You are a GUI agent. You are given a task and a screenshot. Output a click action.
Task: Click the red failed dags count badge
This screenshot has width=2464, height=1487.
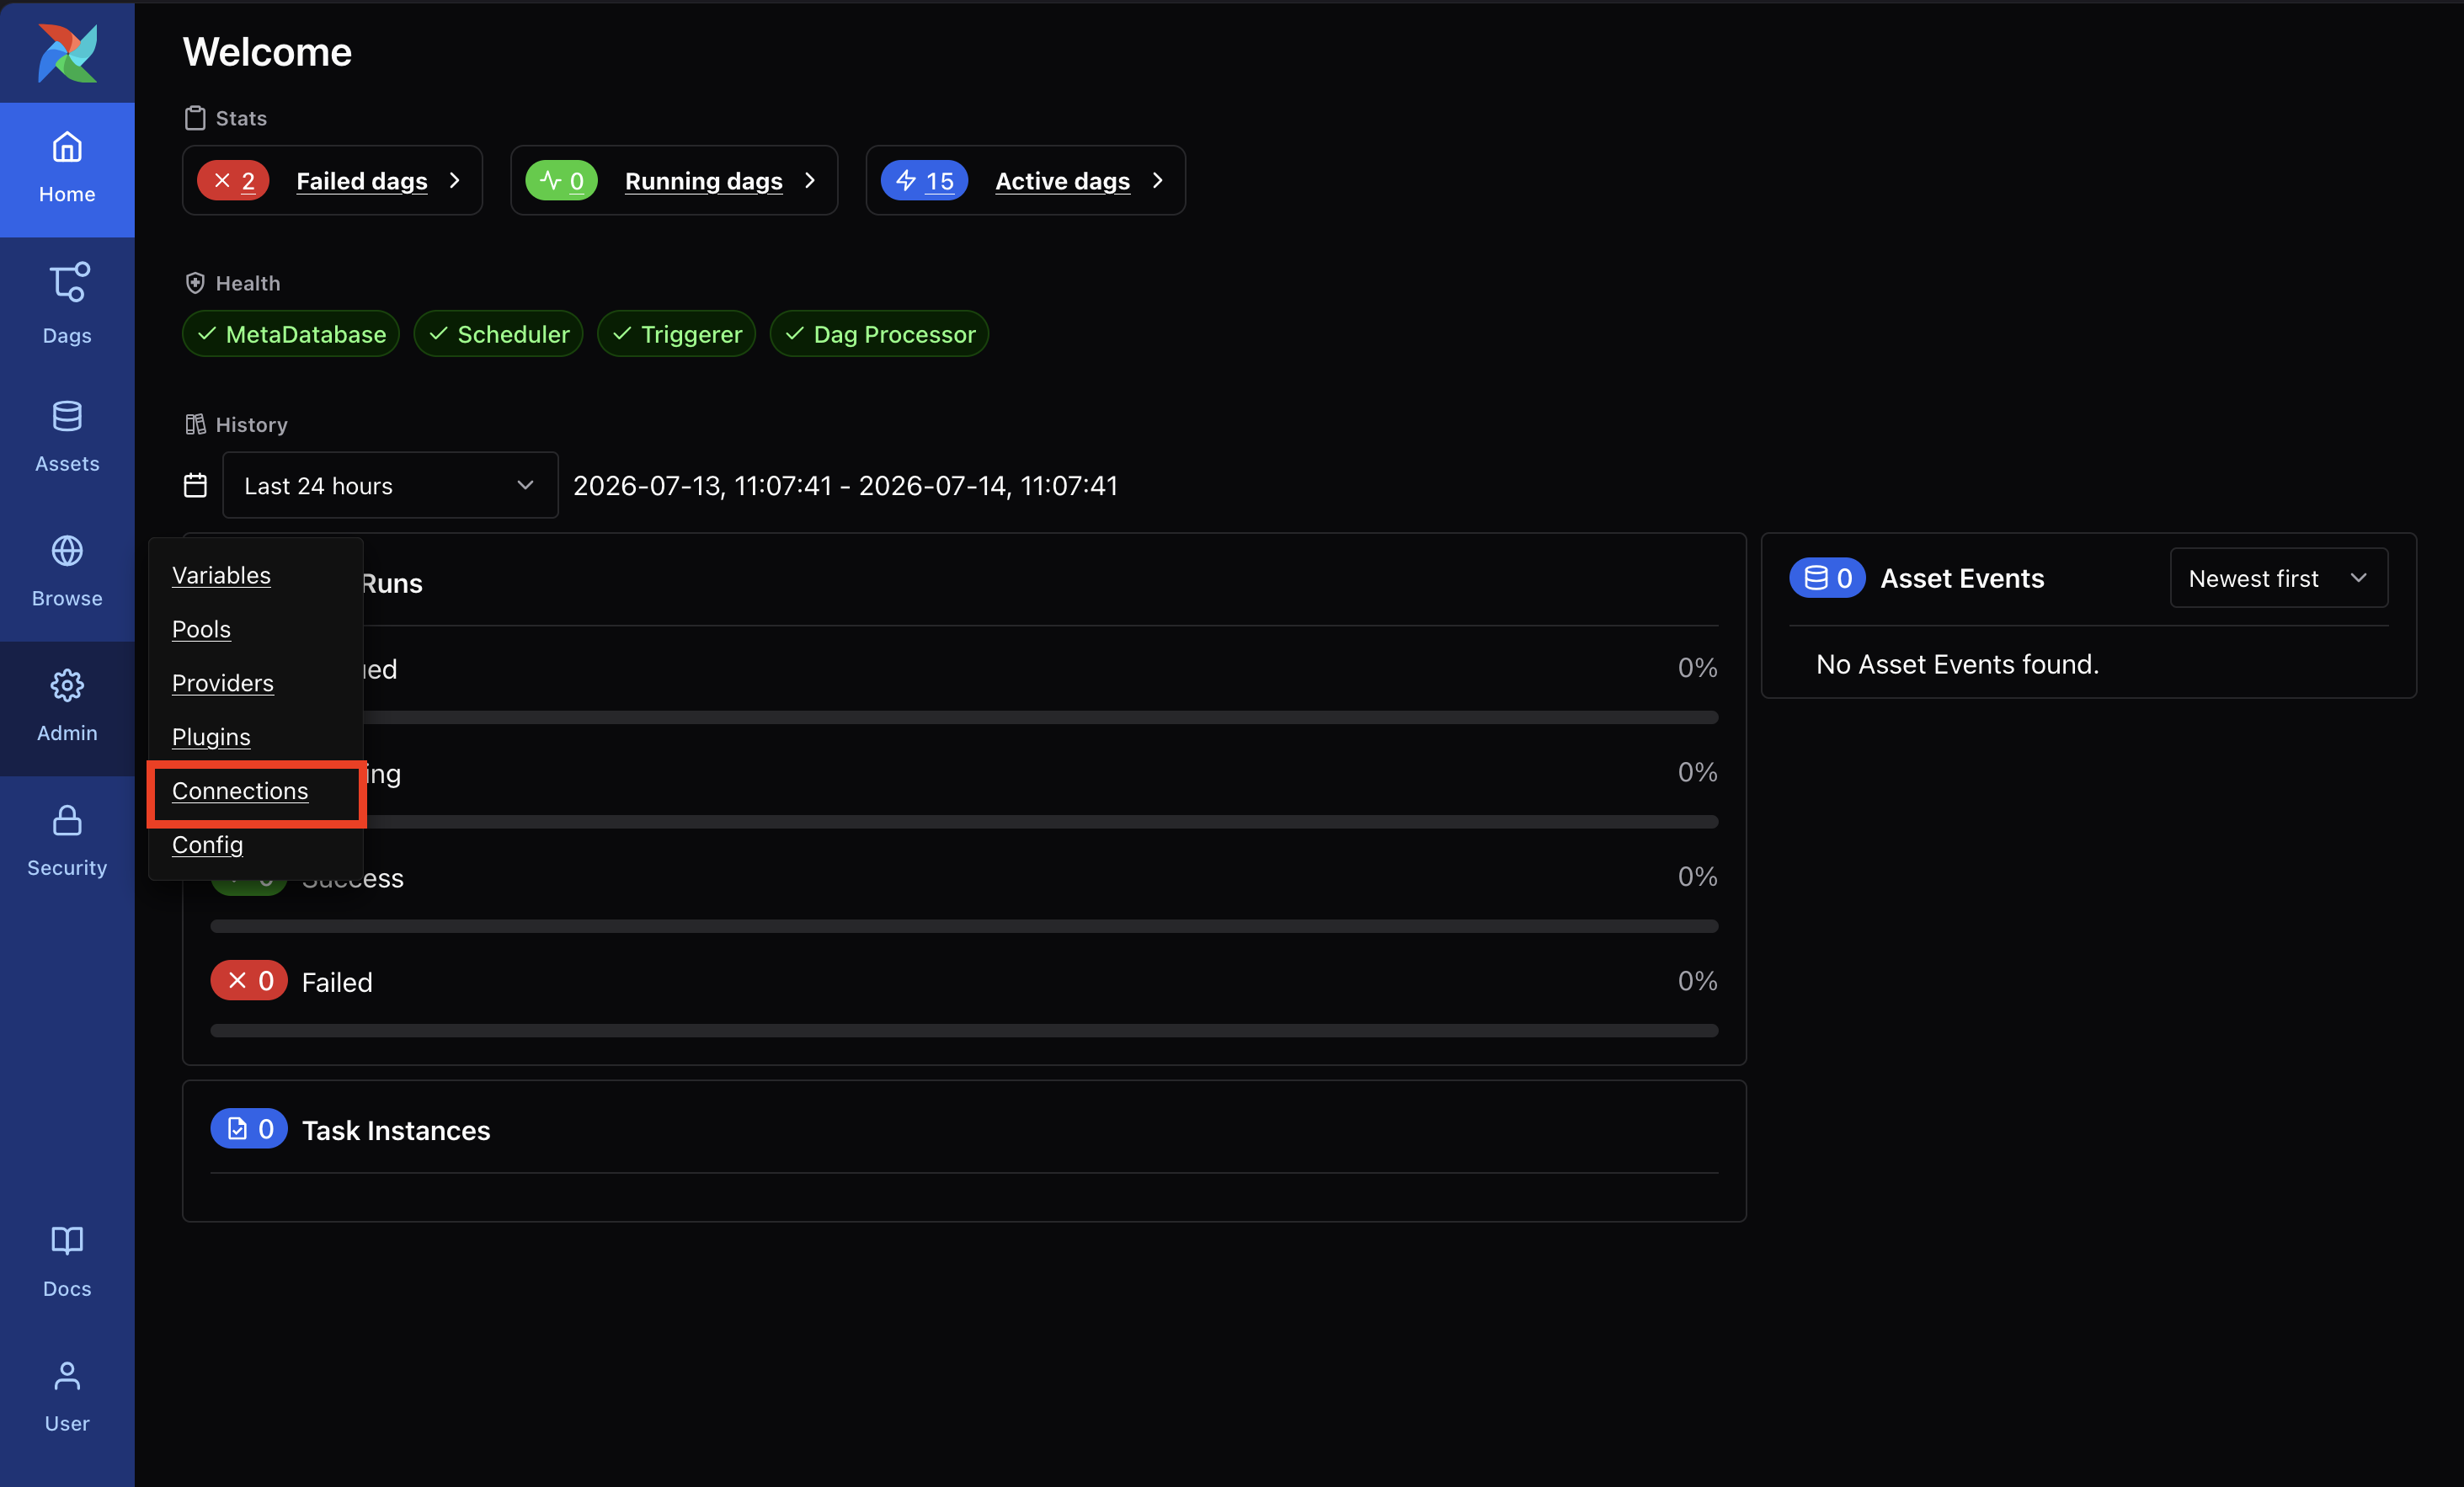(233, 181)
